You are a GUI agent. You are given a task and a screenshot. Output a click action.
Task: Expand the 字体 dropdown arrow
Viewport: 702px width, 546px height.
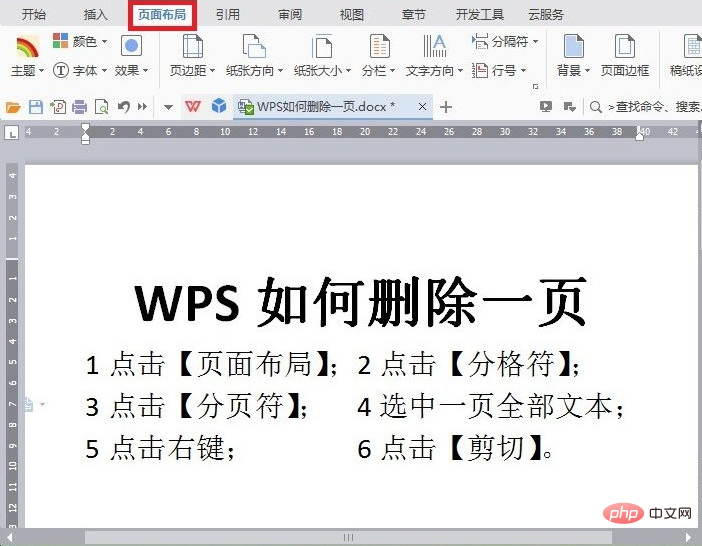(x=104, y=71)
